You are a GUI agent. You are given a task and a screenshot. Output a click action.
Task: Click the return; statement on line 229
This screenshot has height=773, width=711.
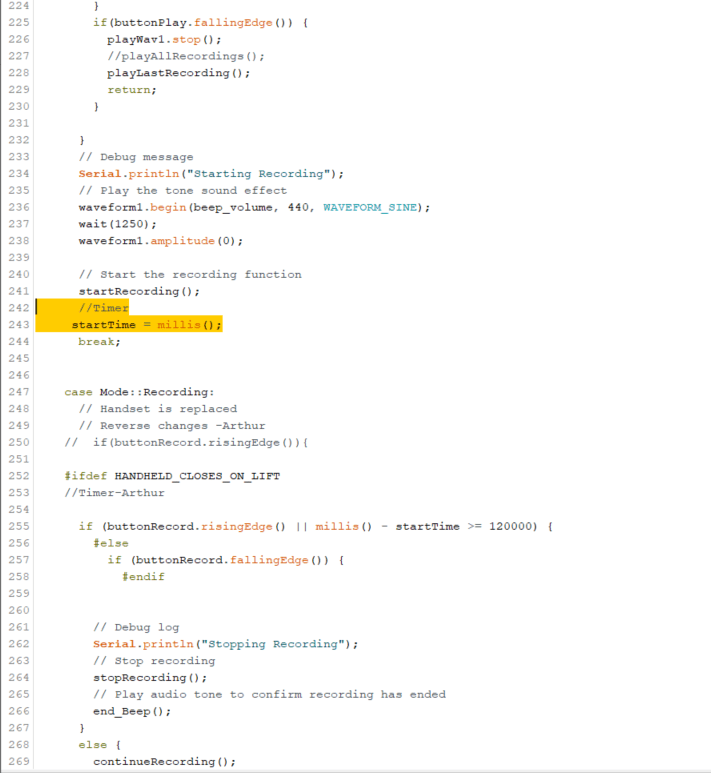pos(132,90)
